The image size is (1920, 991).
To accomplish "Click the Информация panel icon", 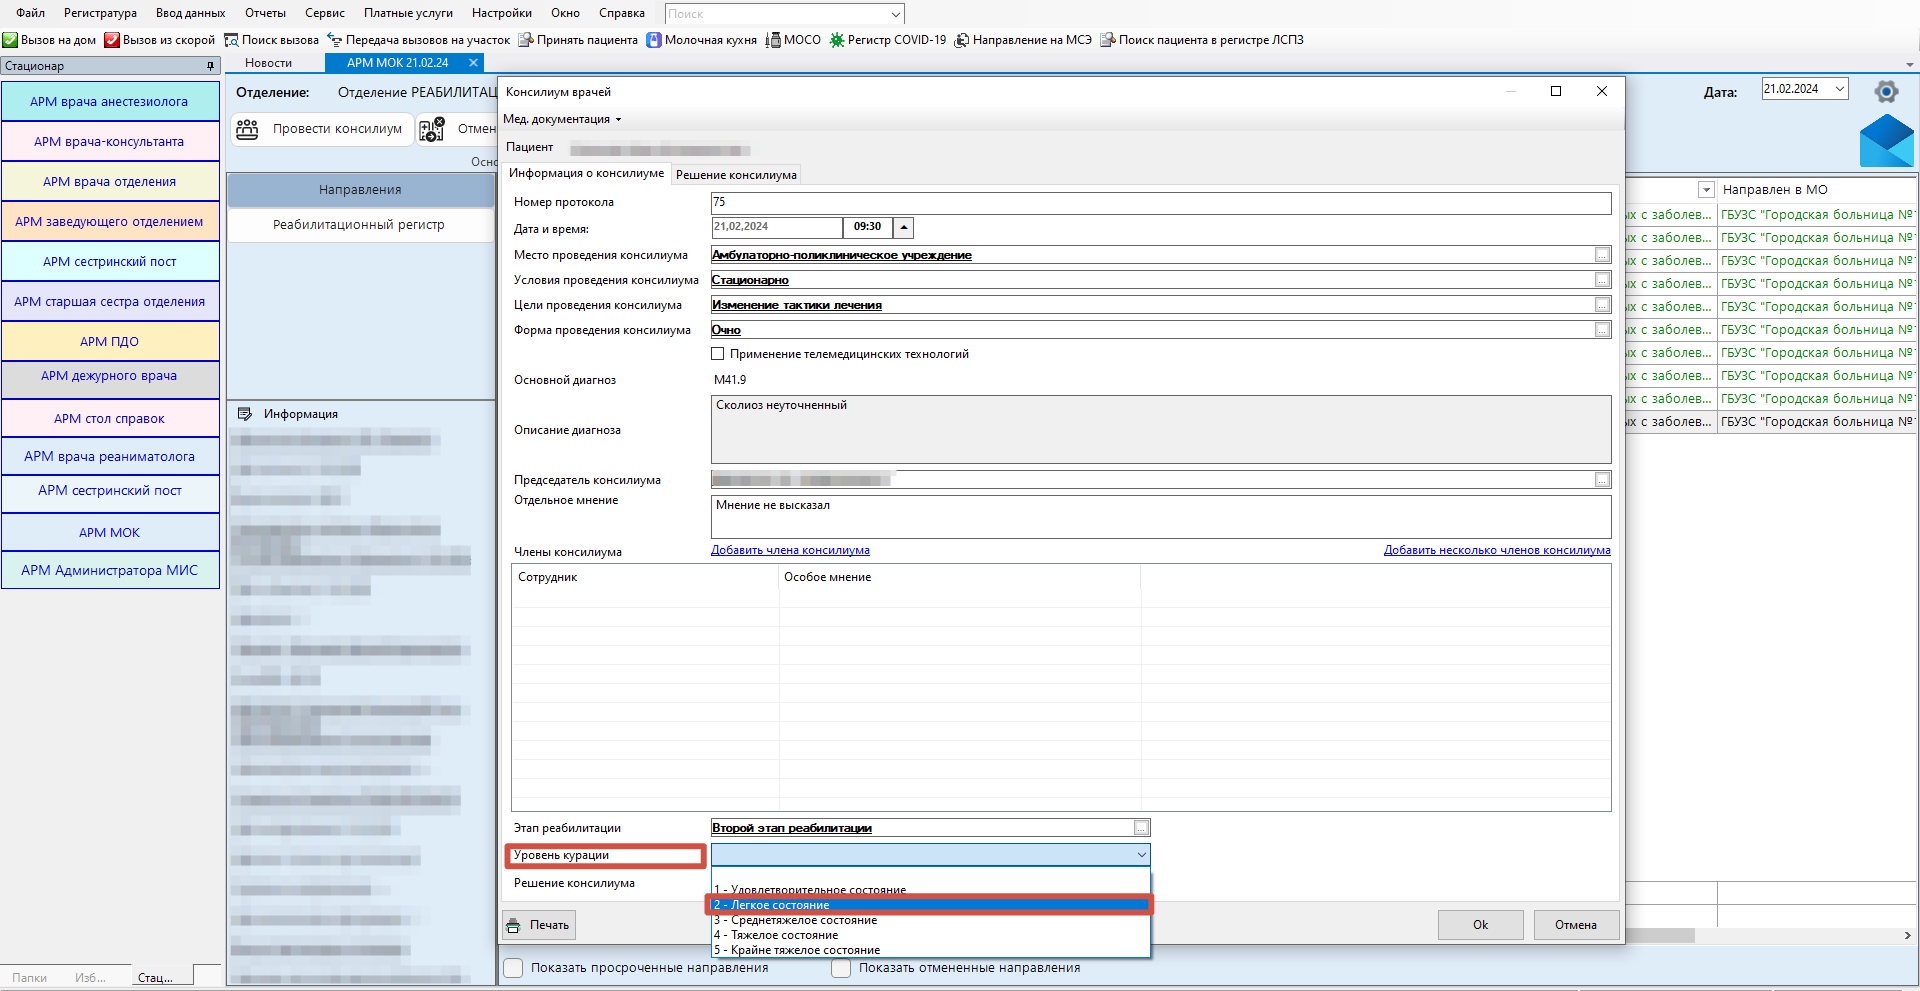I will point(245,414).
